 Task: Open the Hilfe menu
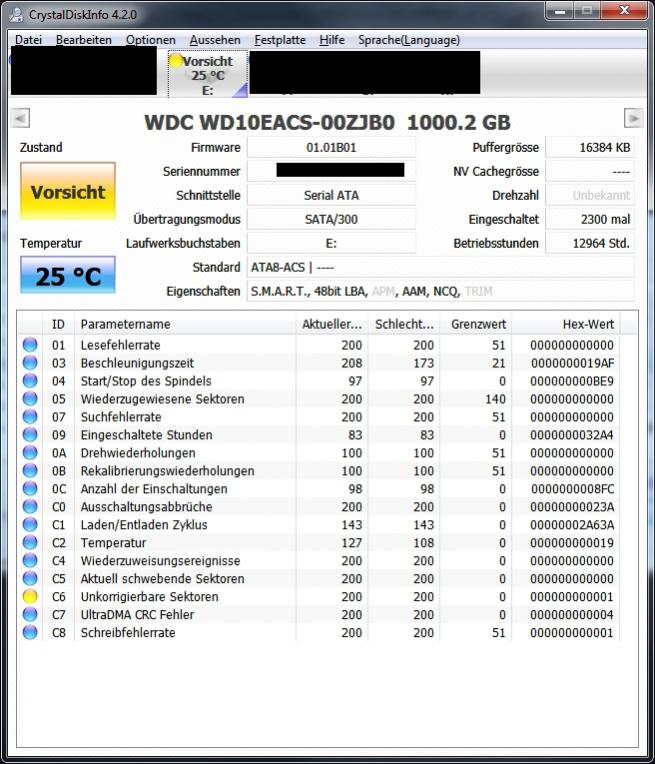(x=332, y=40)
